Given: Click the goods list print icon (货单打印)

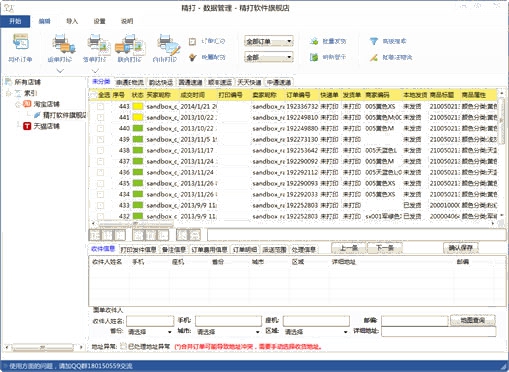Looking at the screenshot, I should (x=99, y=43).
